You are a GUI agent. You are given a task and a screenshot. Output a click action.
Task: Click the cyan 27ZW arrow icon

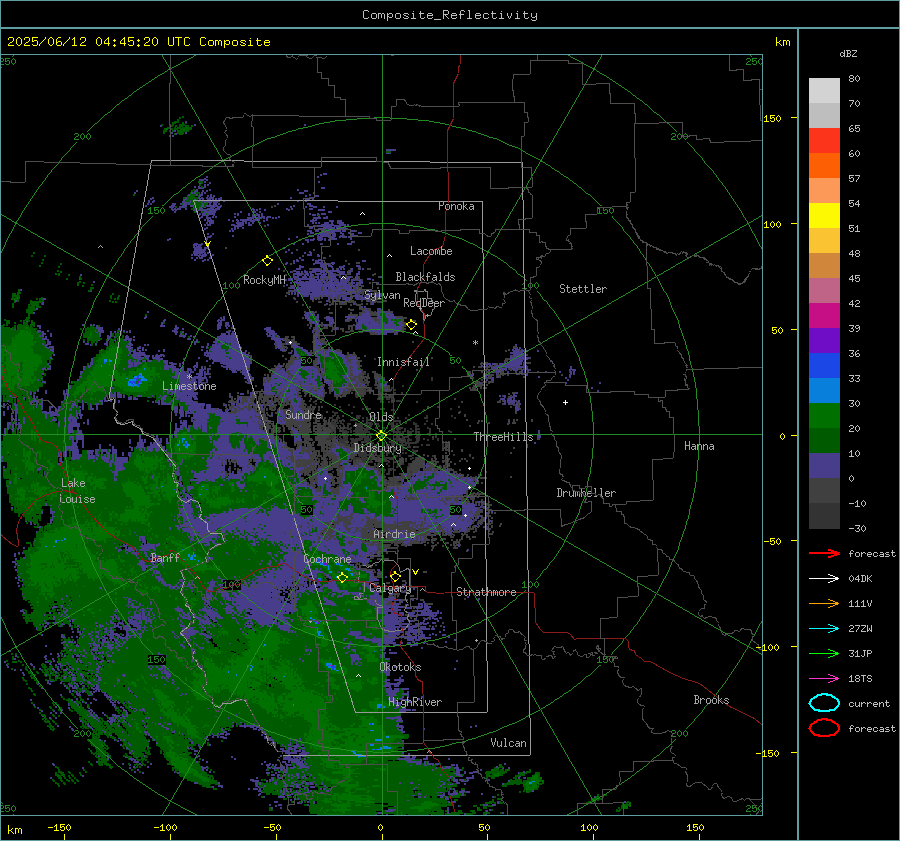[x=824, y=629]
